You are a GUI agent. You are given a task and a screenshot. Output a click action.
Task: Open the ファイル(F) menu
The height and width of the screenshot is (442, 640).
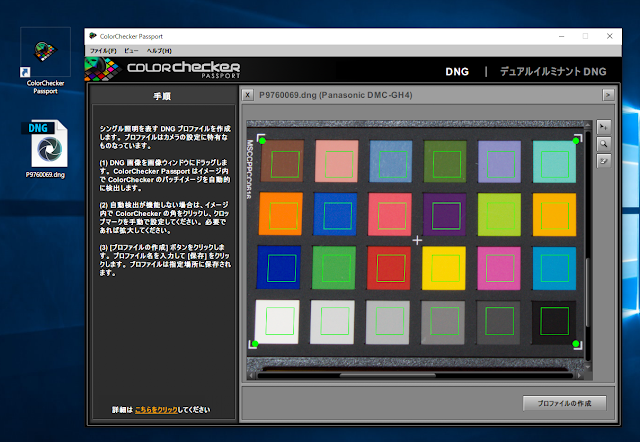coord(103,51)
